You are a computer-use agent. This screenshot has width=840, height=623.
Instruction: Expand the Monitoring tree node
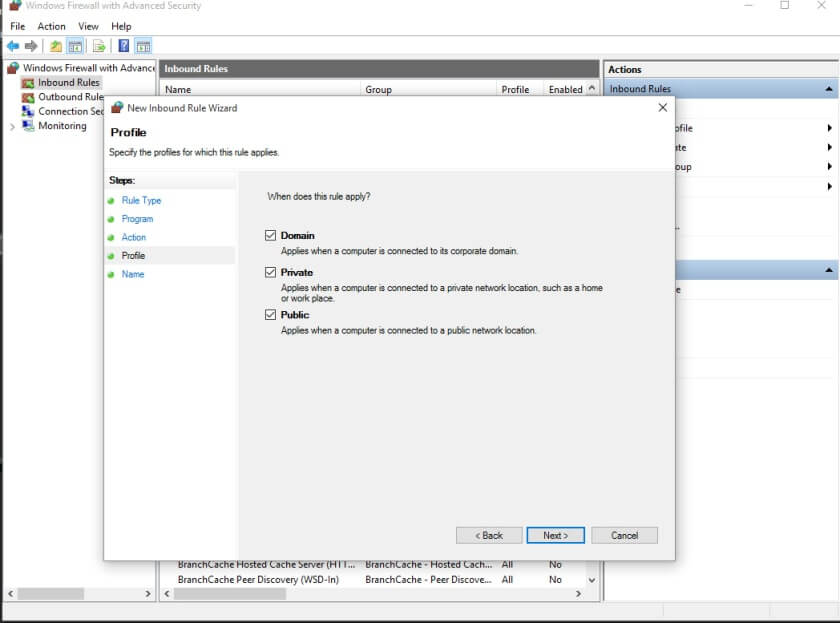[12, 126]
